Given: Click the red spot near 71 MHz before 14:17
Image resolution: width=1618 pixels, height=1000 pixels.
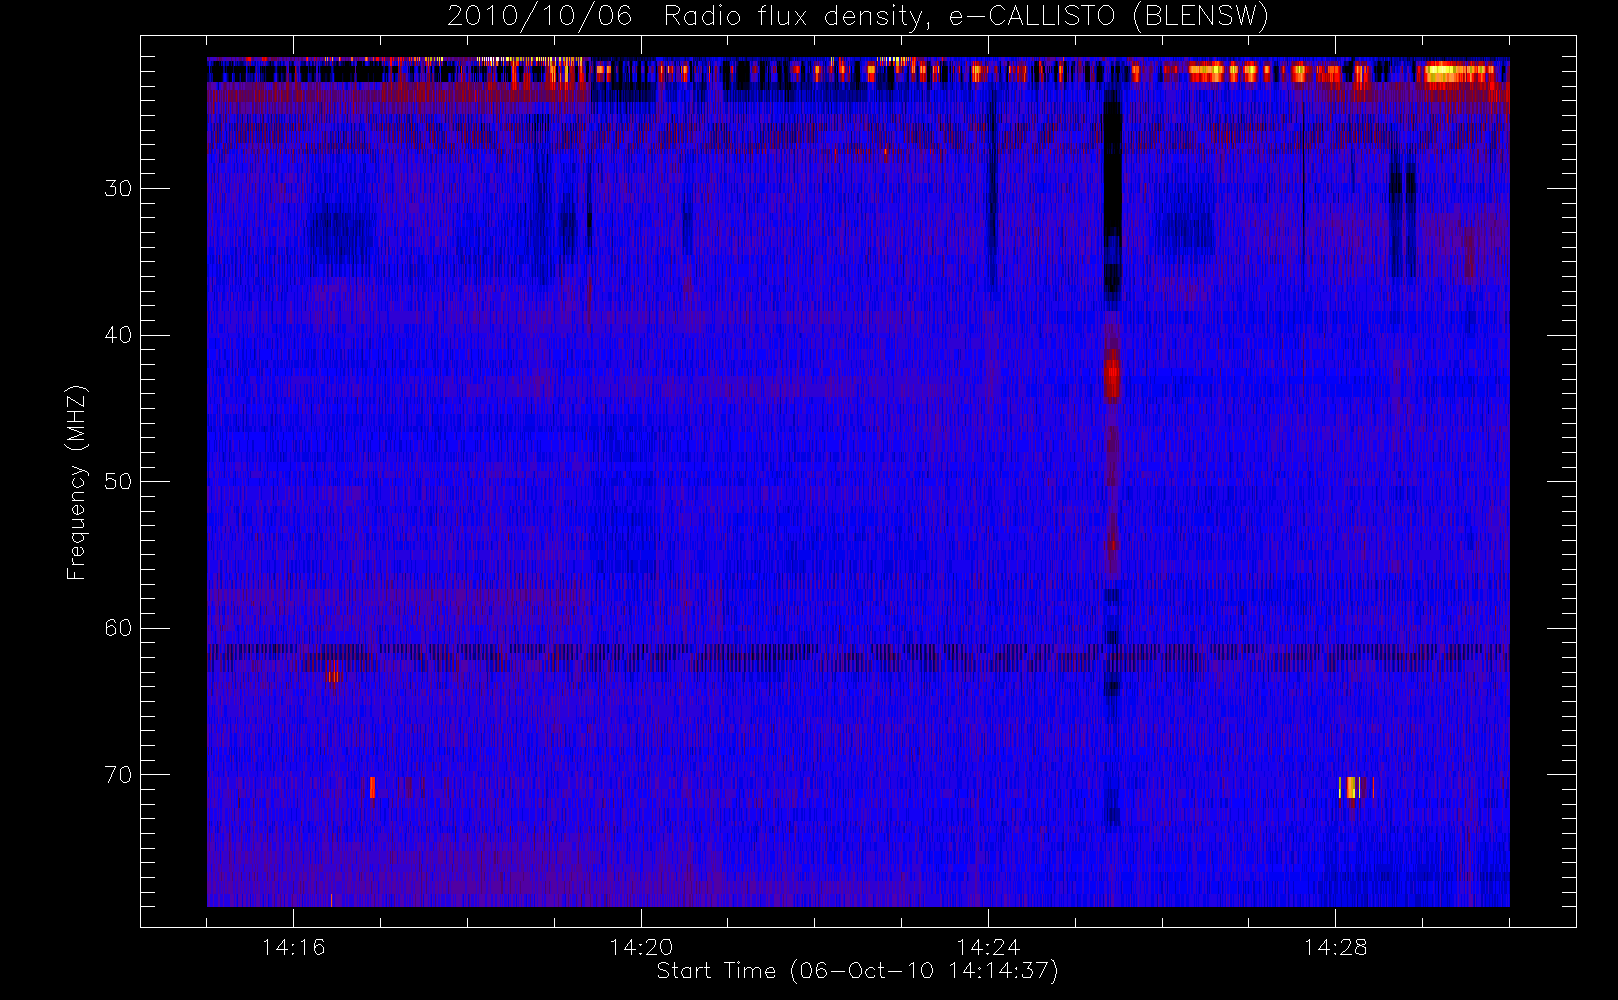Looking at the screenshot, I should point(372,787).
